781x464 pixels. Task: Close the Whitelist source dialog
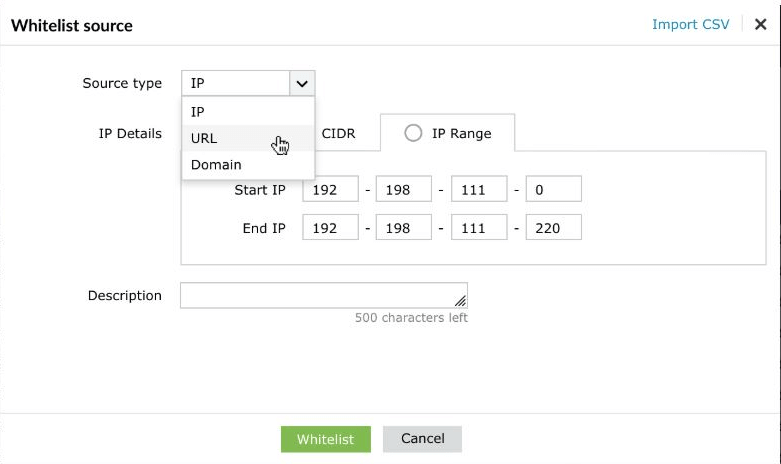tap(761, 25)
